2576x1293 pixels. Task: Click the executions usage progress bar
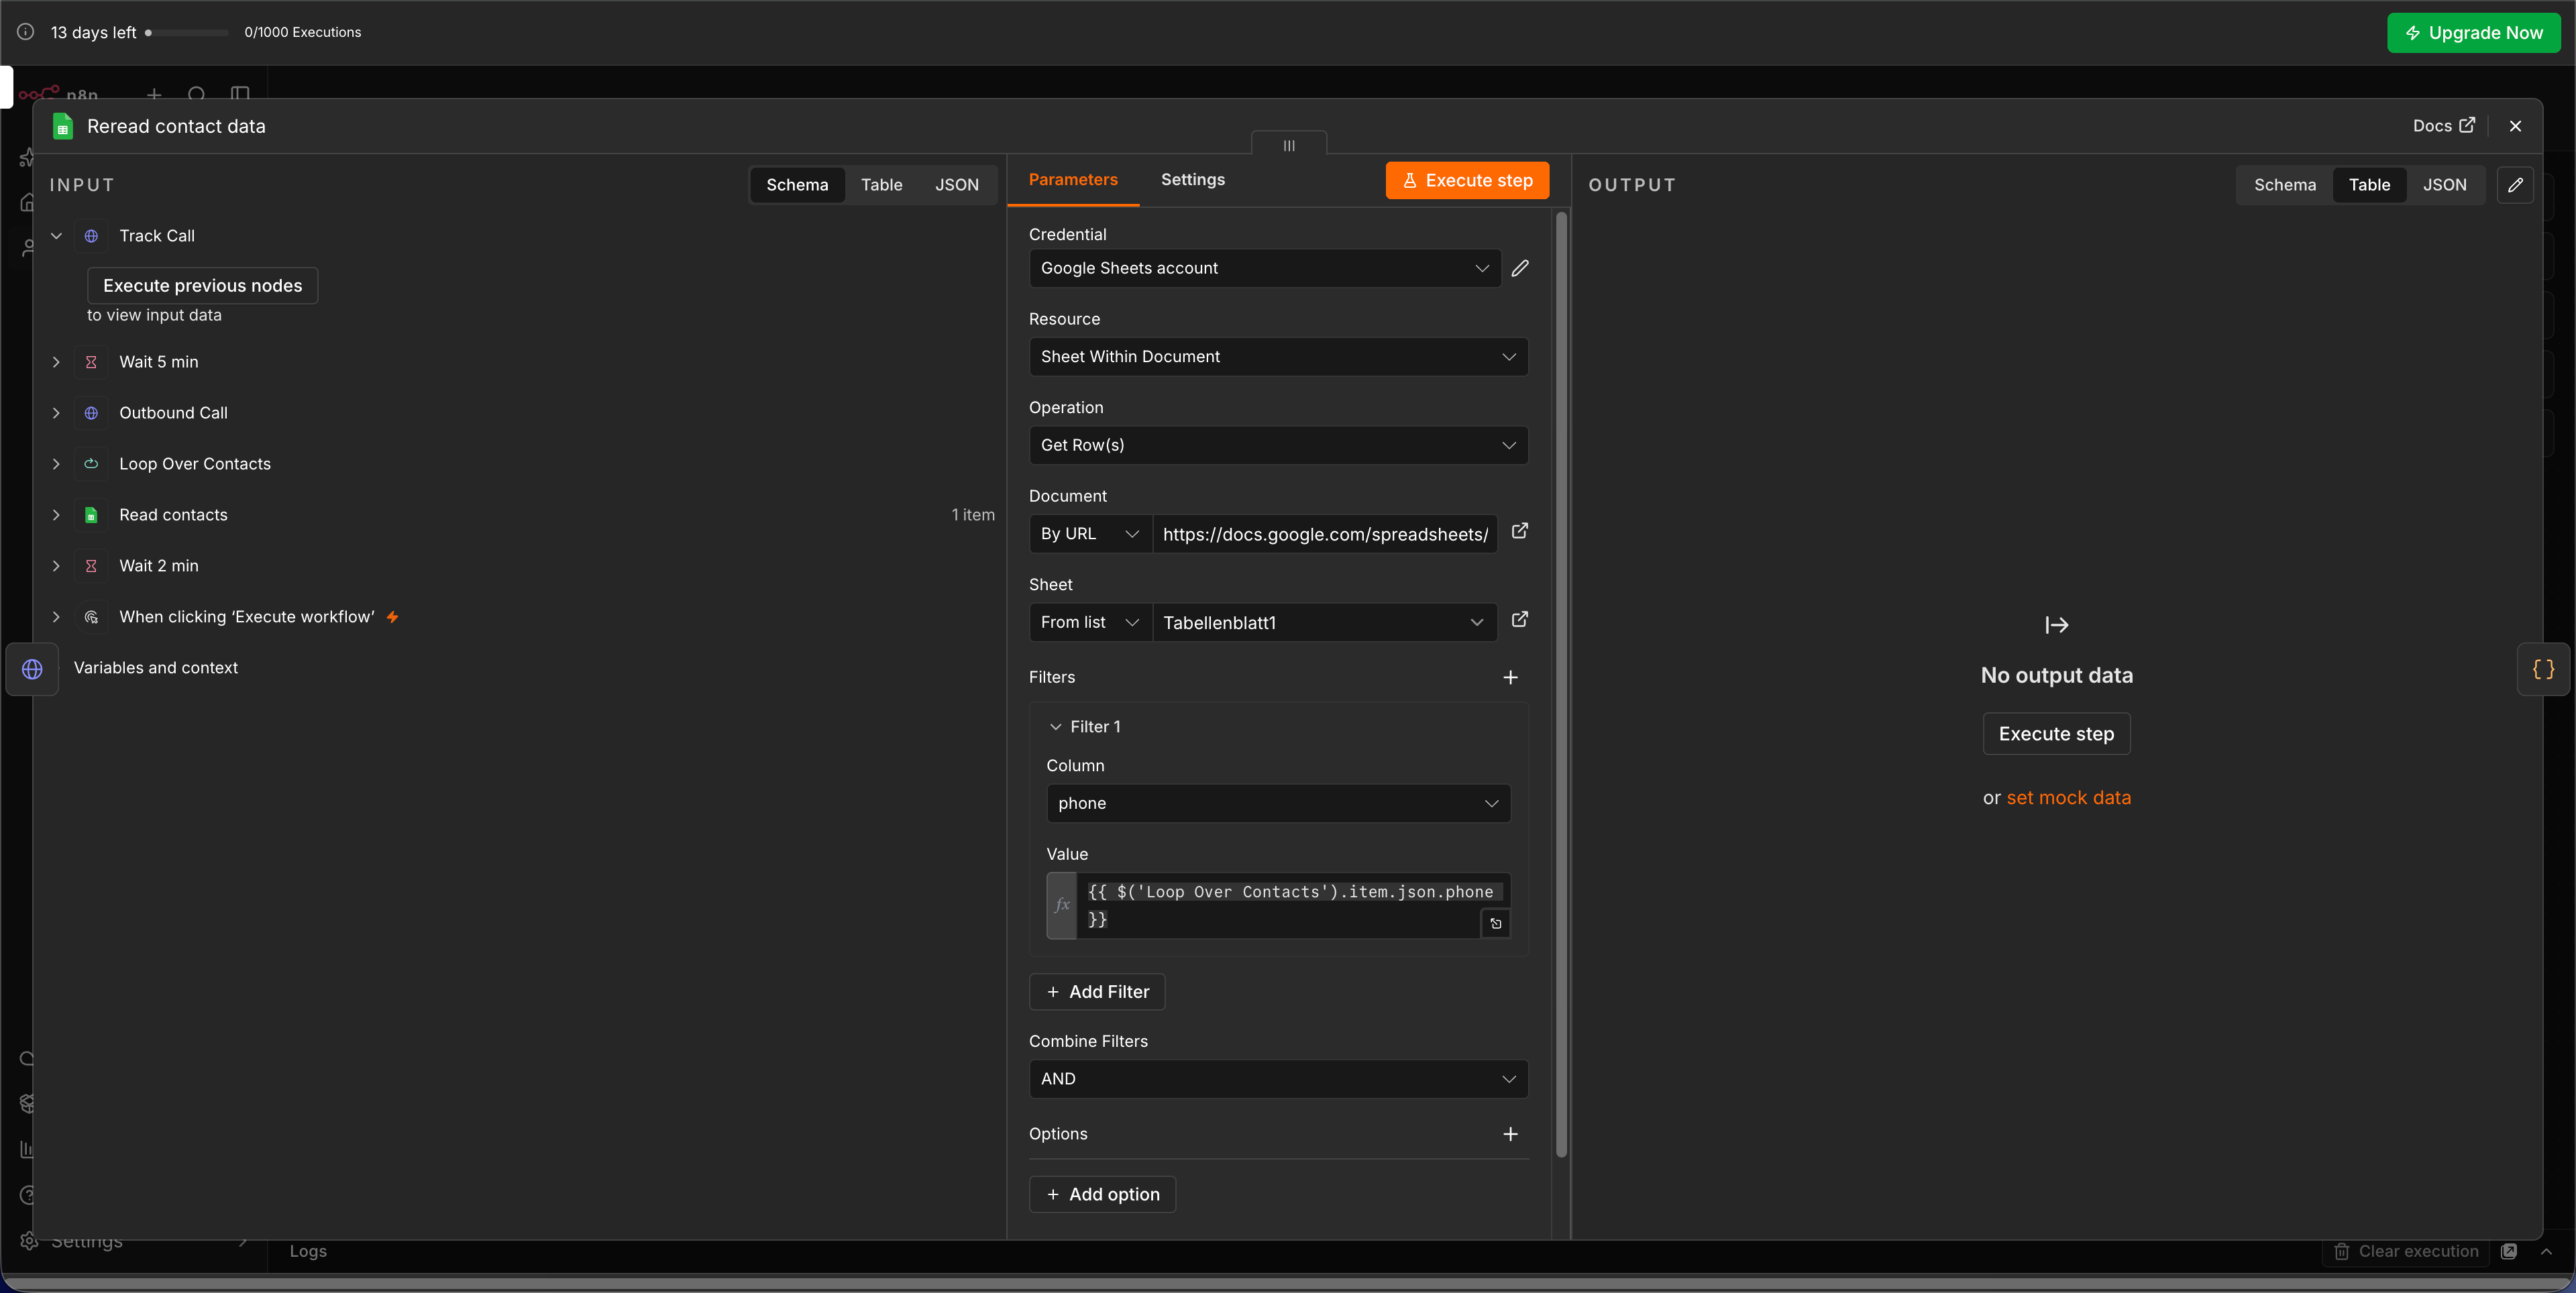click(187, 32)
